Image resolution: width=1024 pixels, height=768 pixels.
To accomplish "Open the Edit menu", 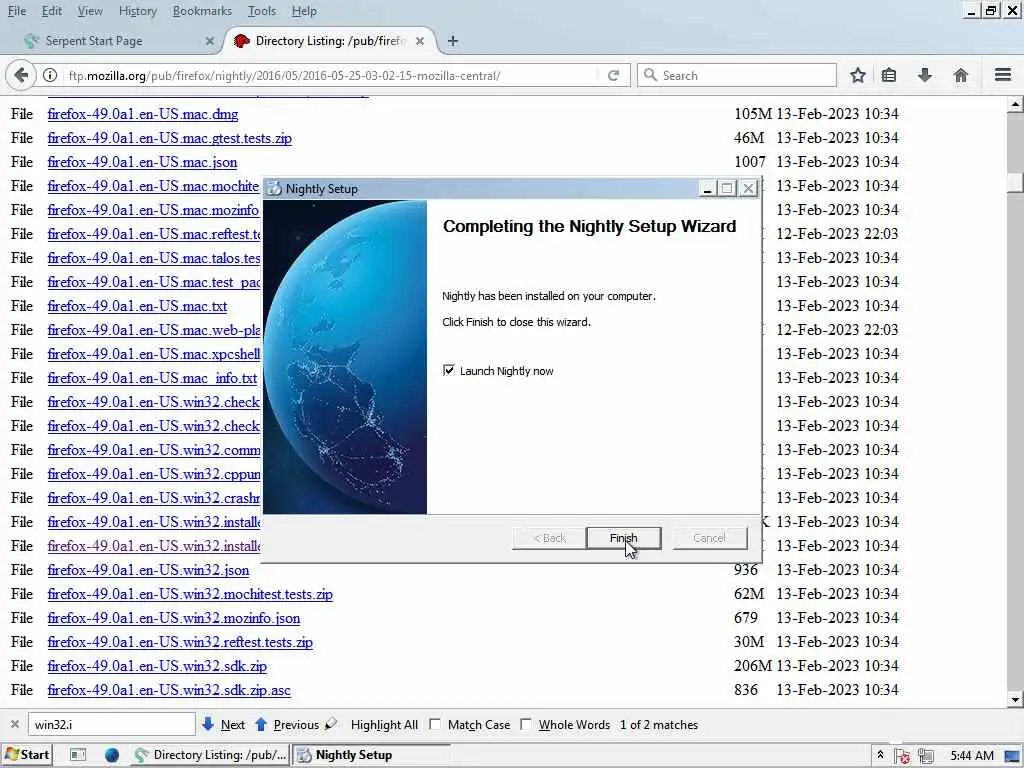I will pyautogui.click(x=51, y=11).
